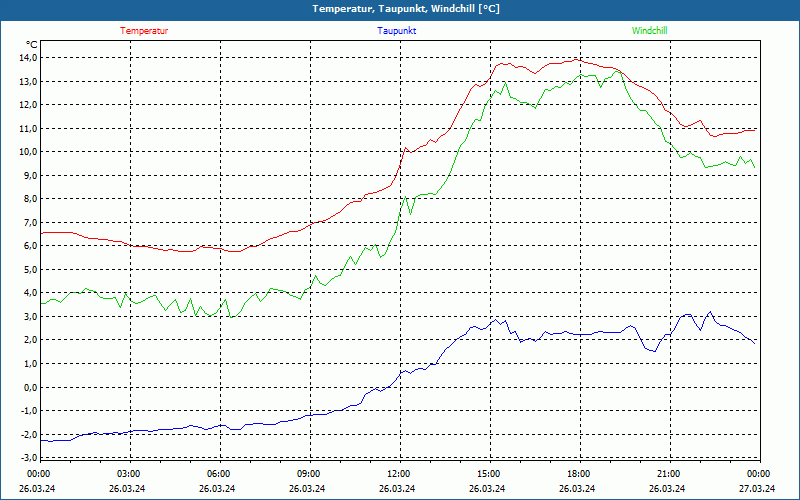
Task: Click the 13,0 y-axis value
Action: point(29,82)
